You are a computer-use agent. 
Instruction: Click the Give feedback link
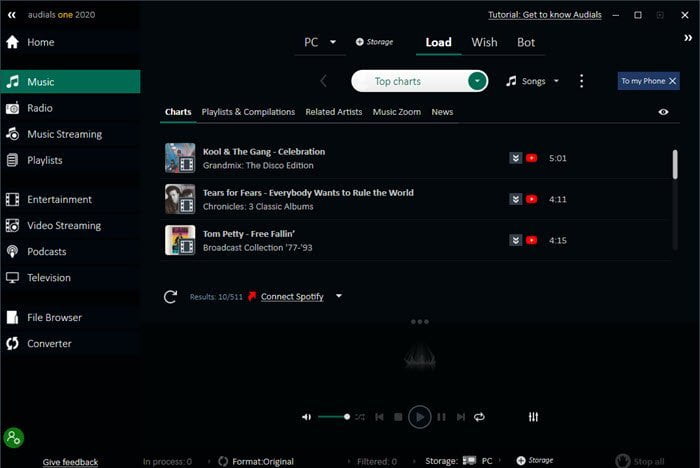pyautogui.click(x=70, y=462)
